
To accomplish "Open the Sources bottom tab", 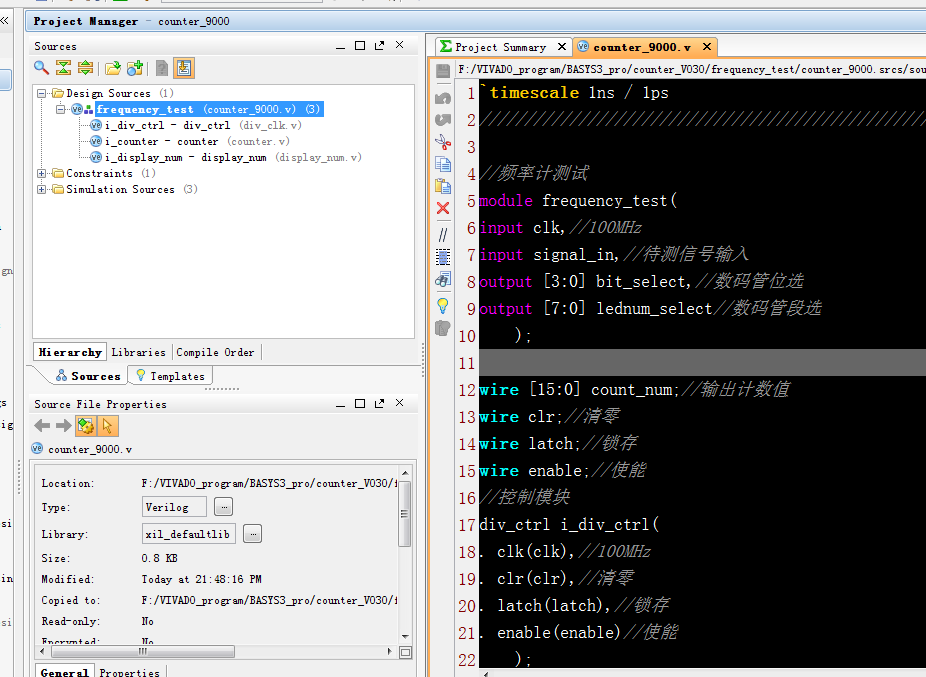I will [87, 376].
